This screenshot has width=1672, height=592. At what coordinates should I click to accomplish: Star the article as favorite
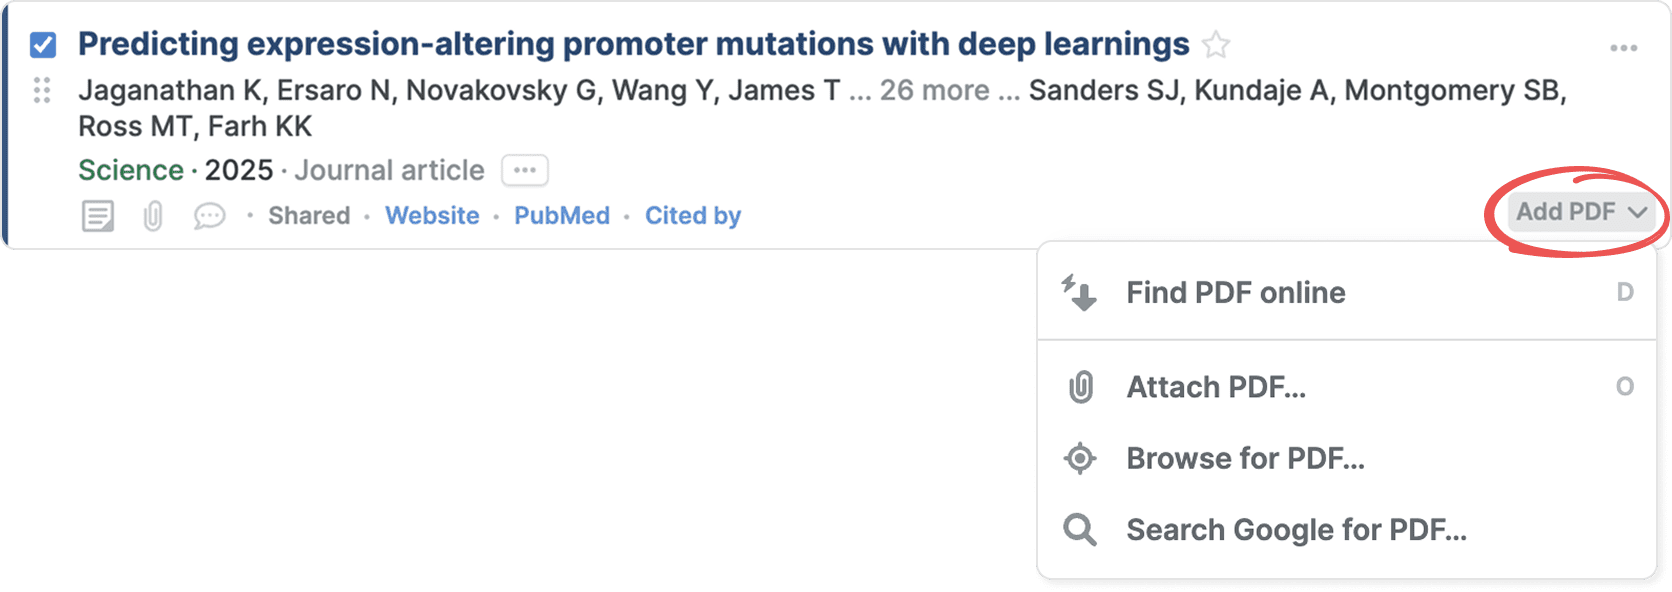click(1216, 45)
